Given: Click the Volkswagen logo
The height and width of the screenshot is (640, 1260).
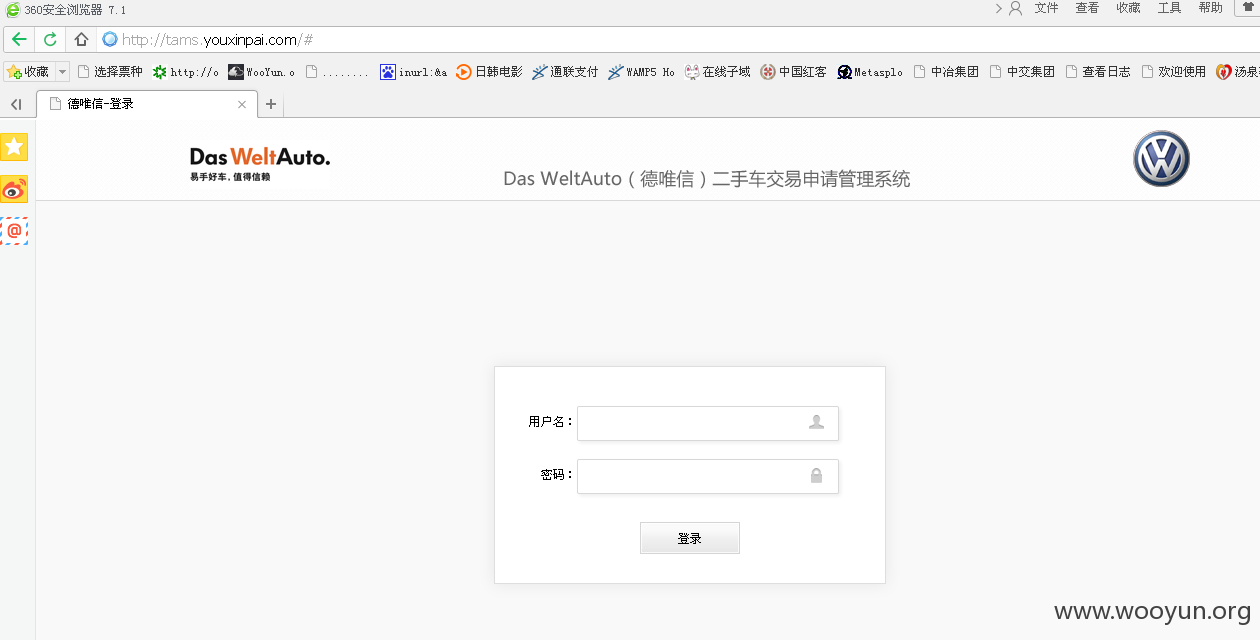Looking at the screenshot, I should [1161, 159].
